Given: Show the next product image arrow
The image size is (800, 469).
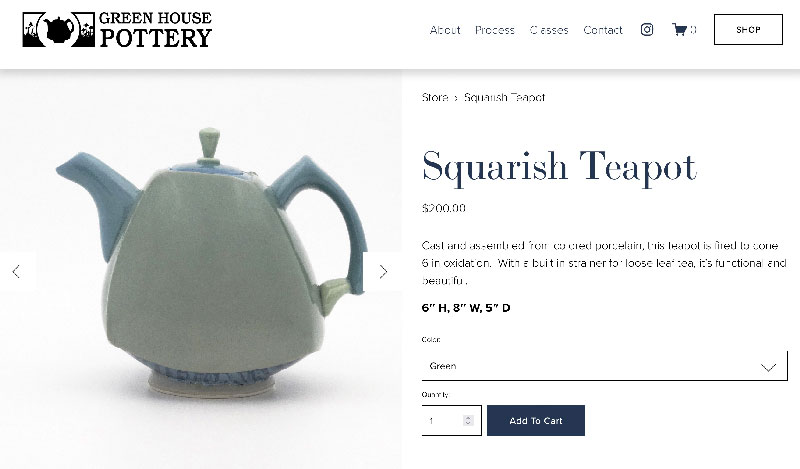Looking at the screenshot, I should [x=383, y=271].
